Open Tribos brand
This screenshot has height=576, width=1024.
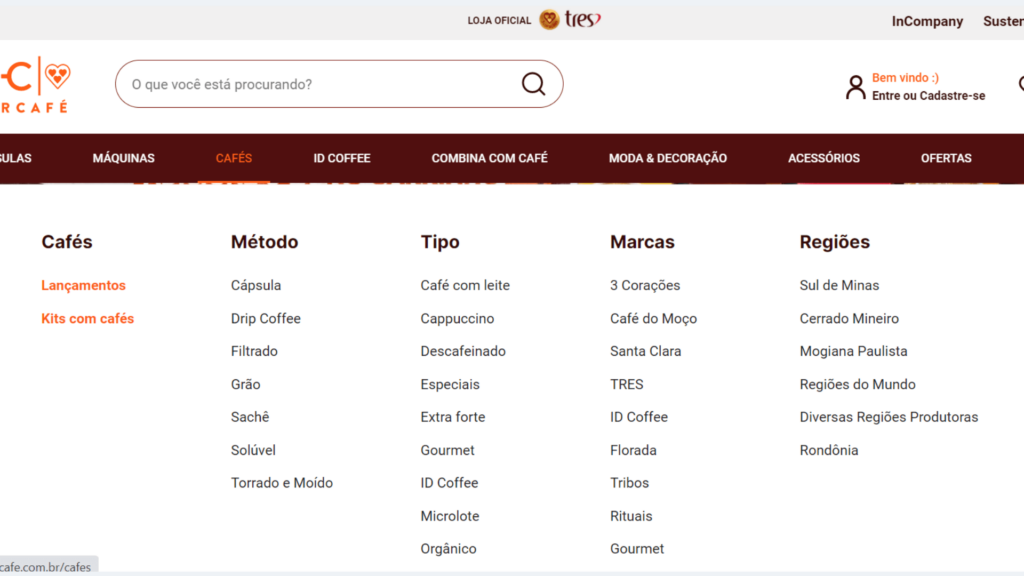point(630,483)
